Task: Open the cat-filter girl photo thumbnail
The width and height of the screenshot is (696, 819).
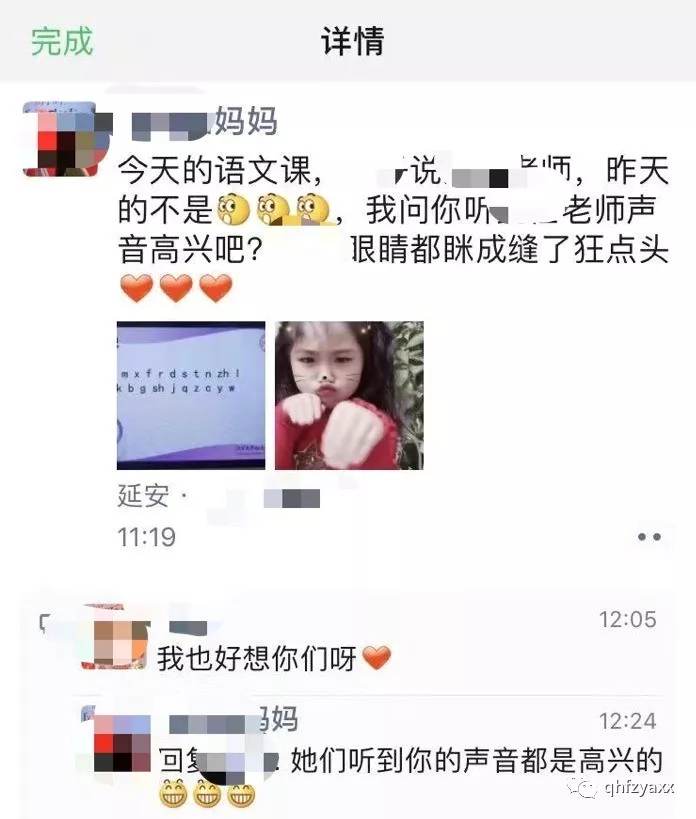Action: pos(349,395)
